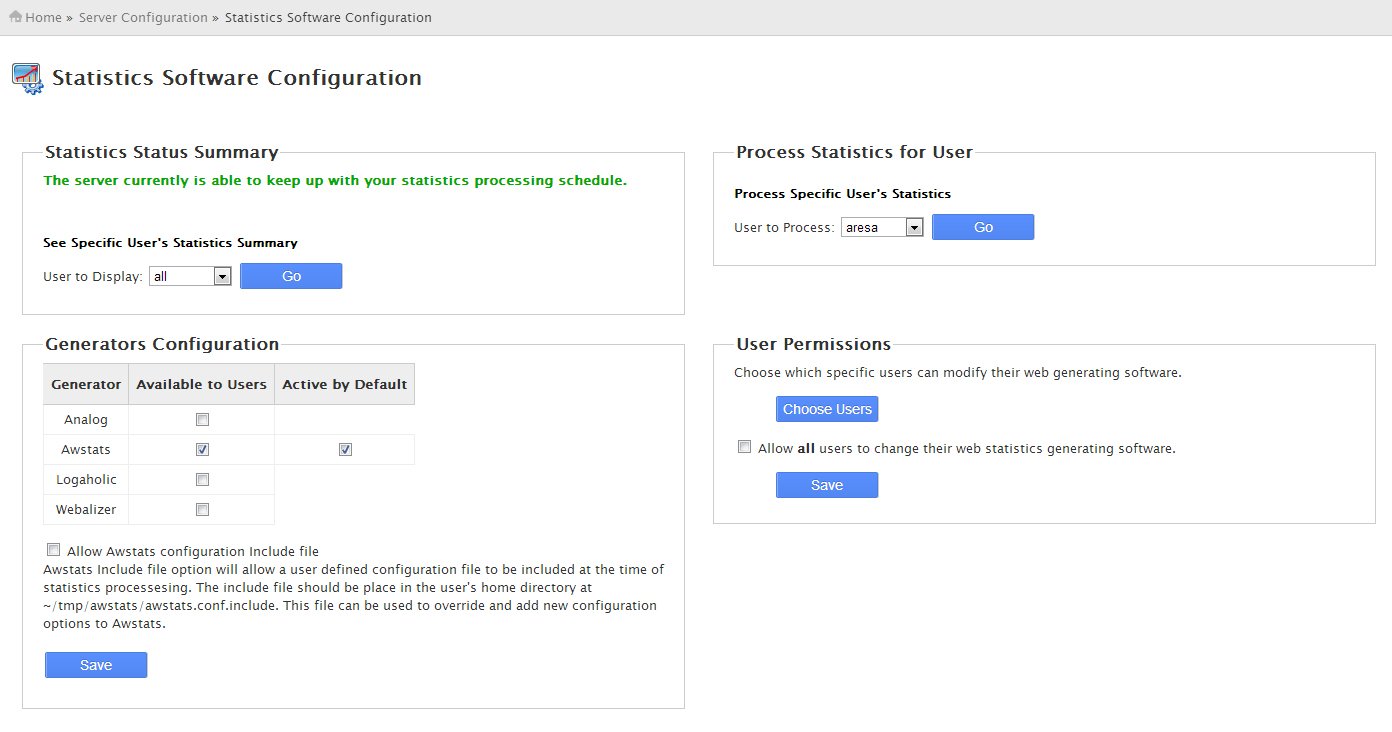The width and height of the screenshot is (1392, 732).
Task: Click Statistics Software Configuration breadcrumb text
Action: [x=328, y=17]
